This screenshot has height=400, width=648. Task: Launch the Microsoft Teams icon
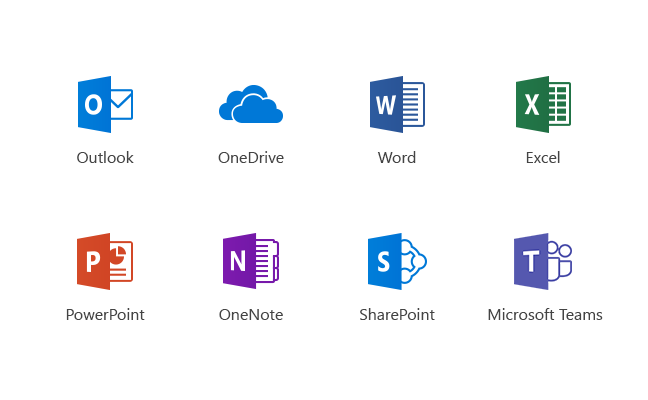[542, 262]
